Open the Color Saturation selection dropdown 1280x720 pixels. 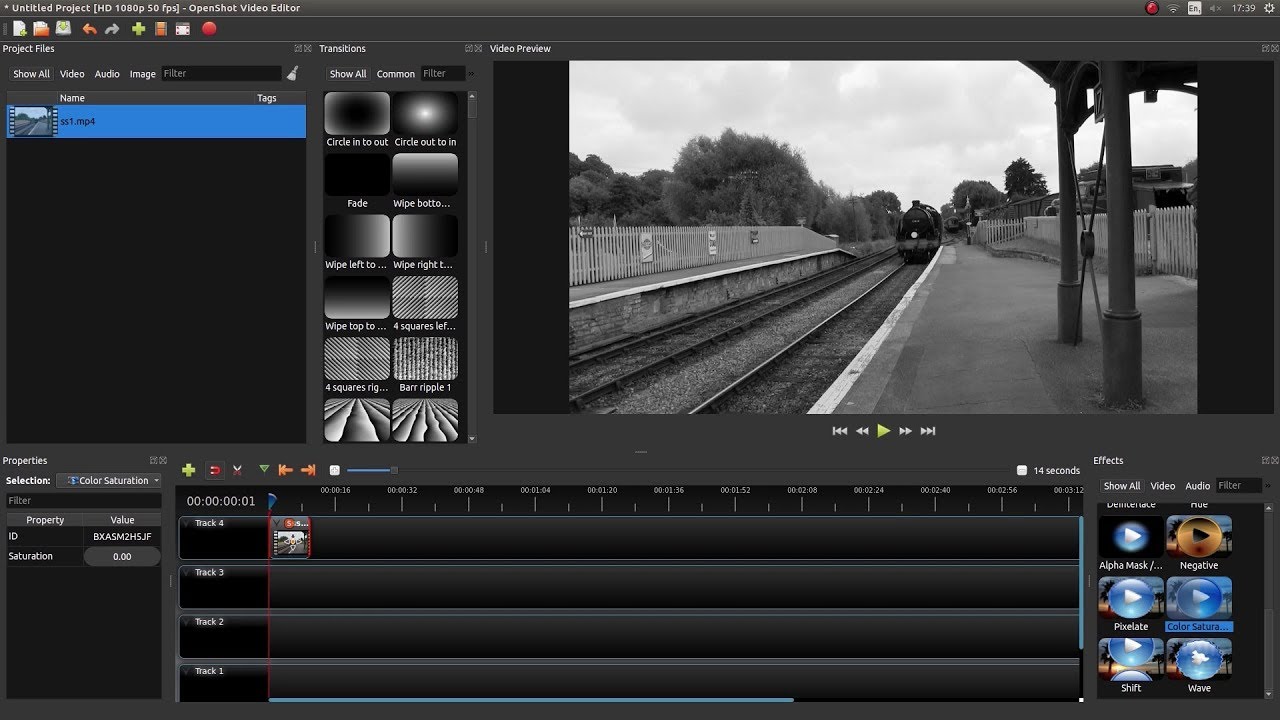(x=109, y=481)
